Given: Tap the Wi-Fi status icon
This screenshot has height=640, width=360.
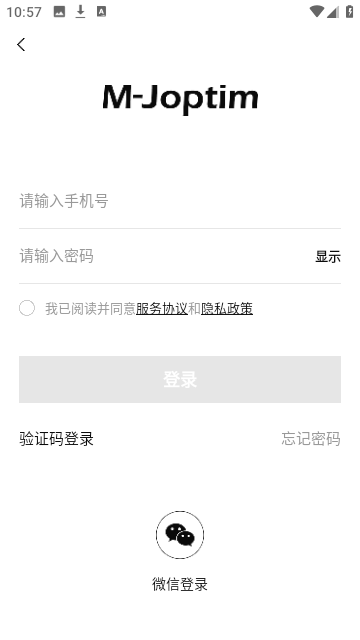Looking at the screenshot, I should pos(317,11).
